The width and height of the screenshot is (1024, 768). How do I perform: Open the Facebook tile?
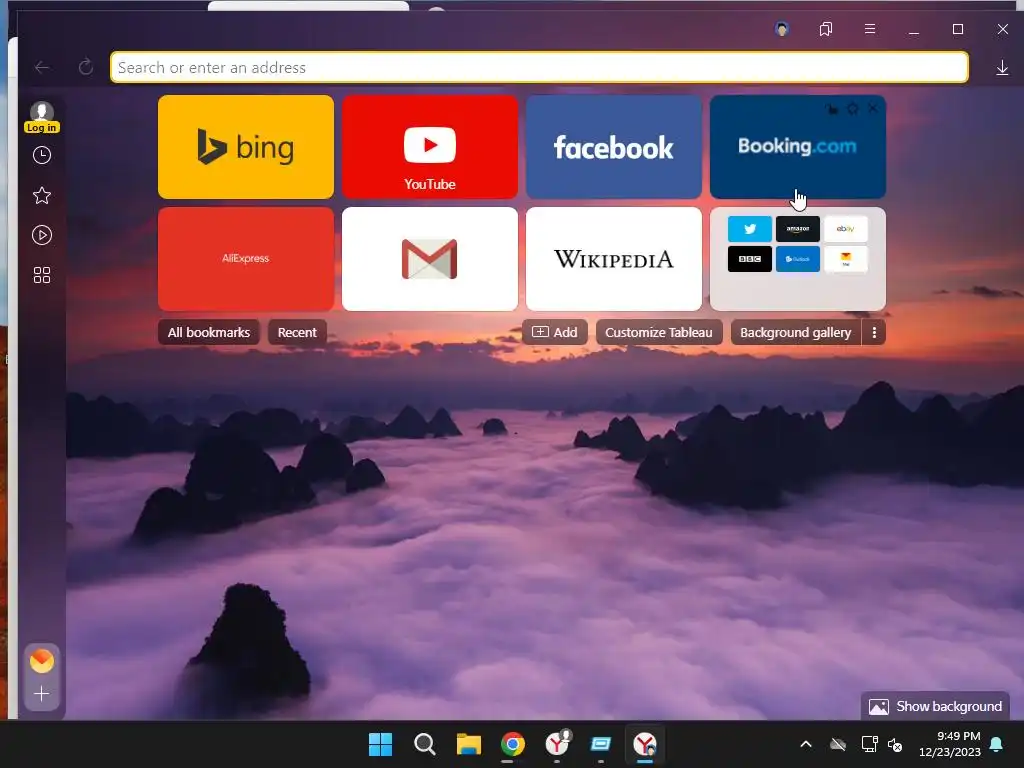614,147
